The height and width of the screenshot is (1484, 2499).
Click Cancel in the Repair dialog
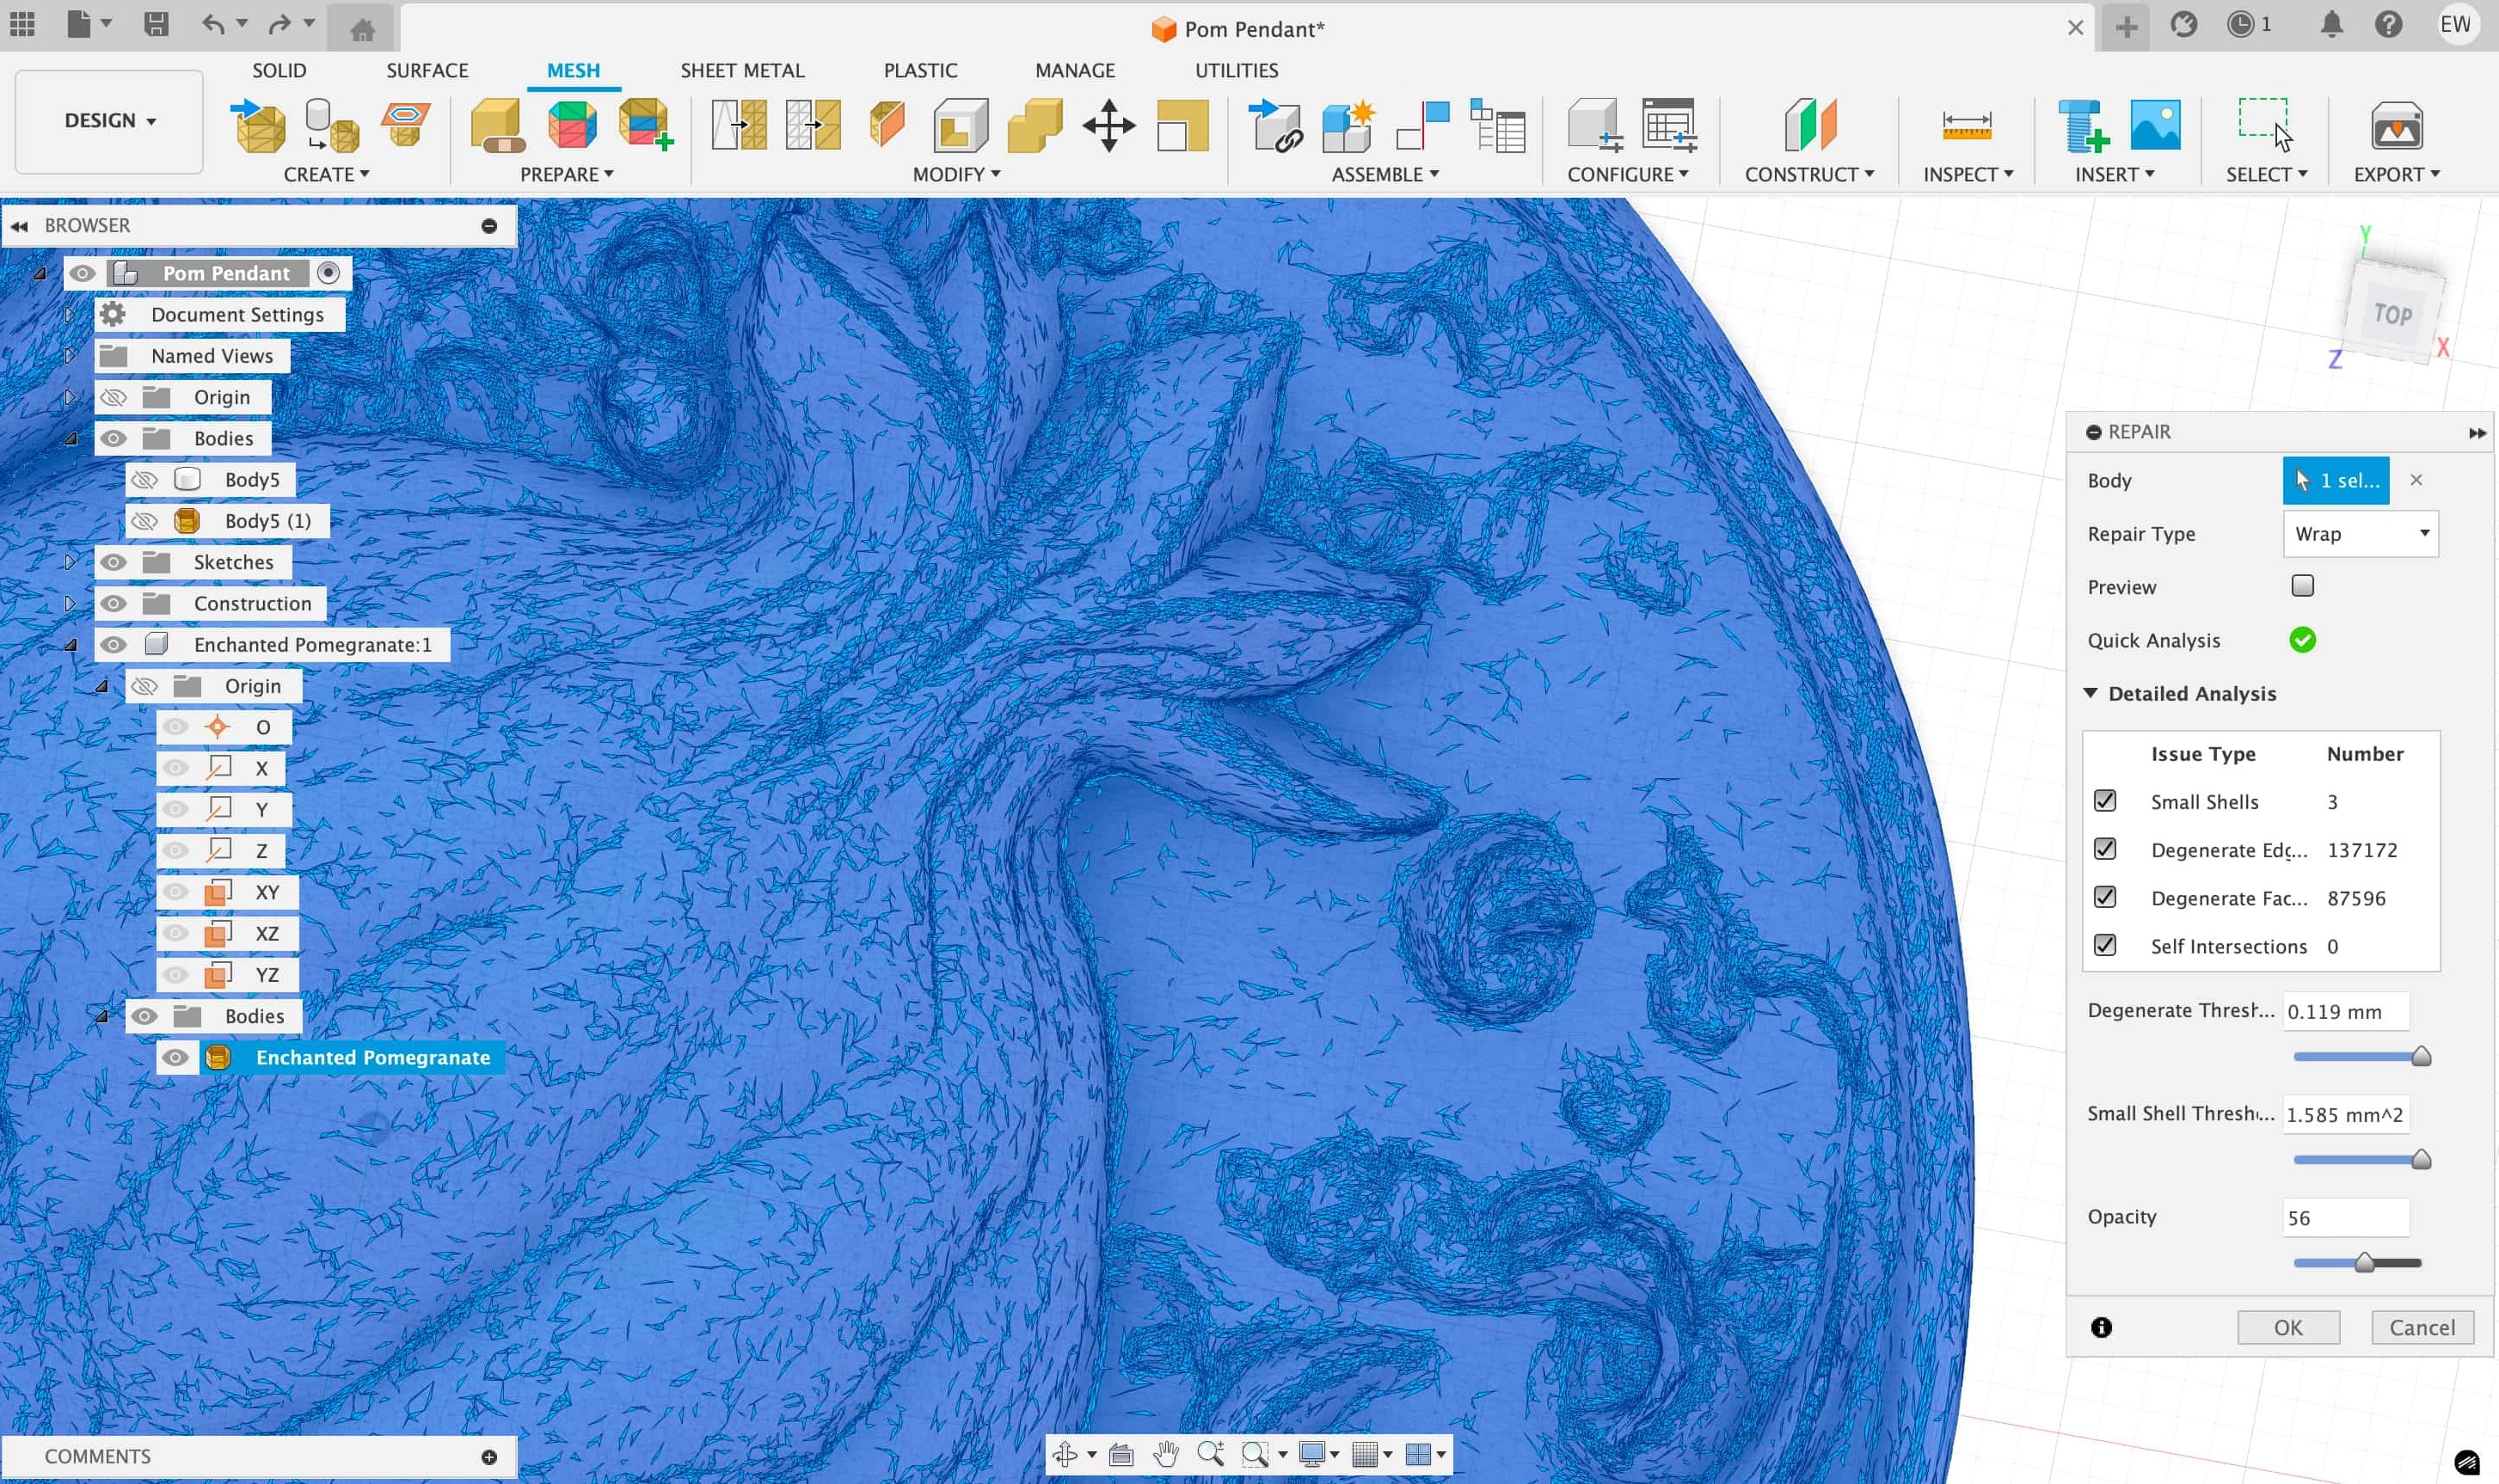click(x=2421, y=1327)
